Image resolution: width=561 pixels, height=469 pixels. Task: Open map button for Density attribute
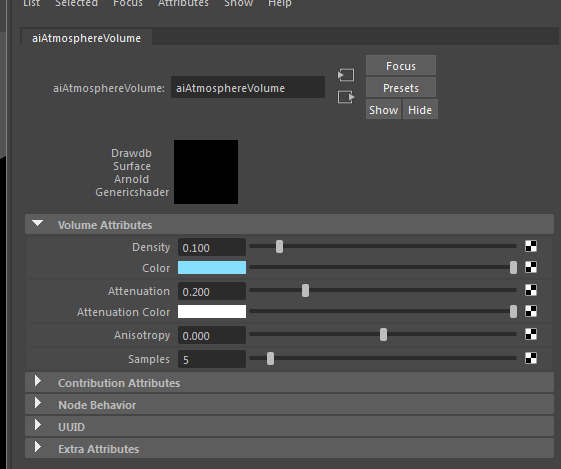tap(531, 246)
